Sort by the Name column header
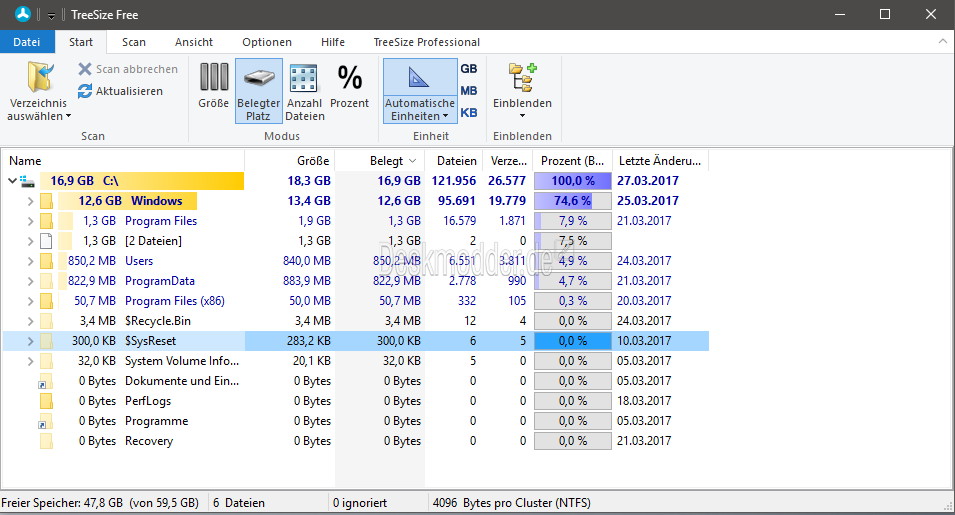 click(123, 161)
